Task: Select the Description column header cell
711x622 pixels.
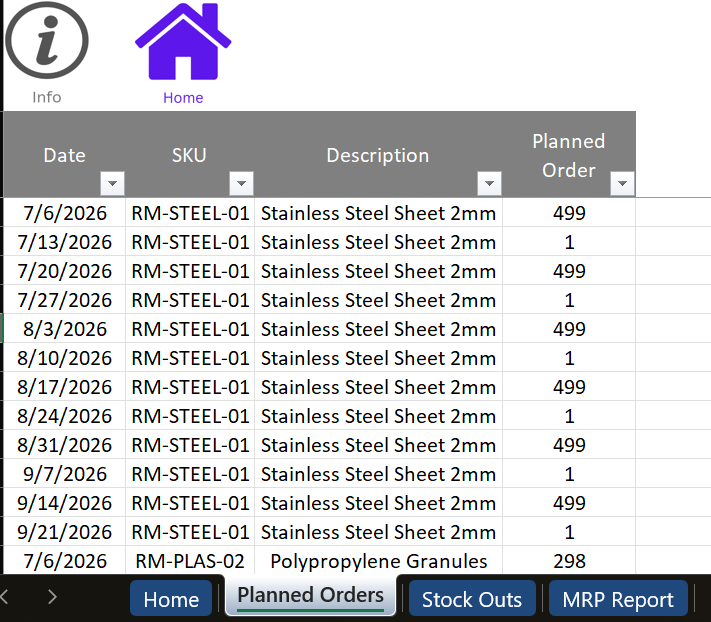Action: [377, 155]
